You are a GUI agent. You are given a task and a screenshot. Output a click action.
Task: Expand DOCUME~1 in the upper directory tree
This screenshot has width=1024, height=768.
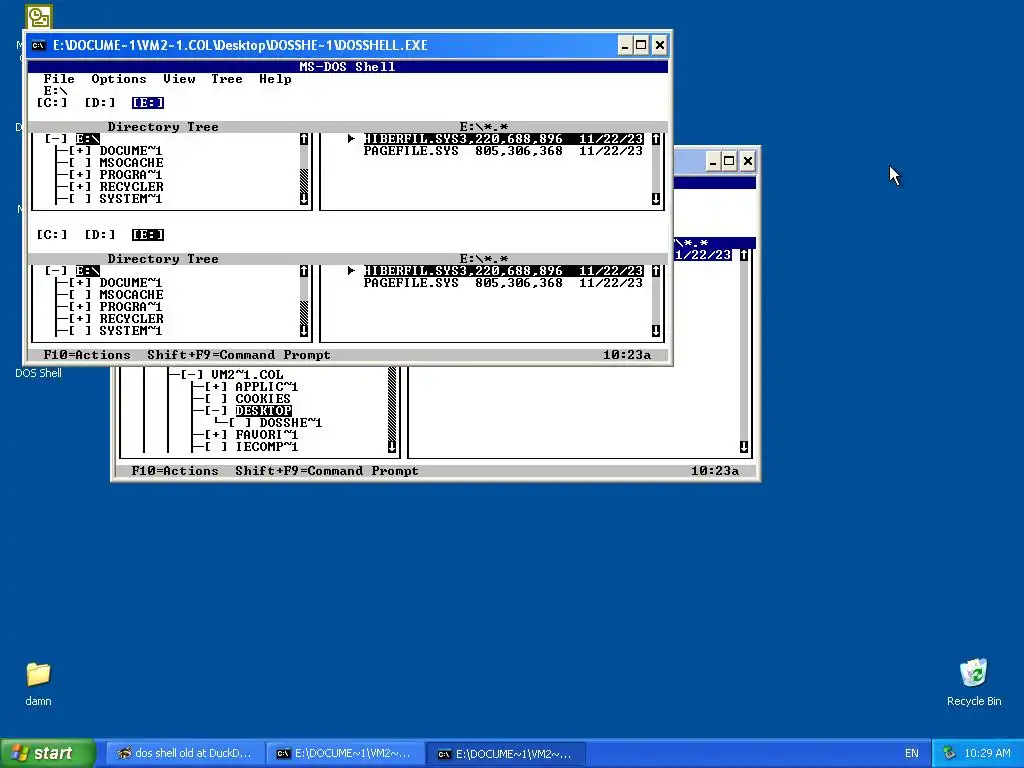click(80, 151)
